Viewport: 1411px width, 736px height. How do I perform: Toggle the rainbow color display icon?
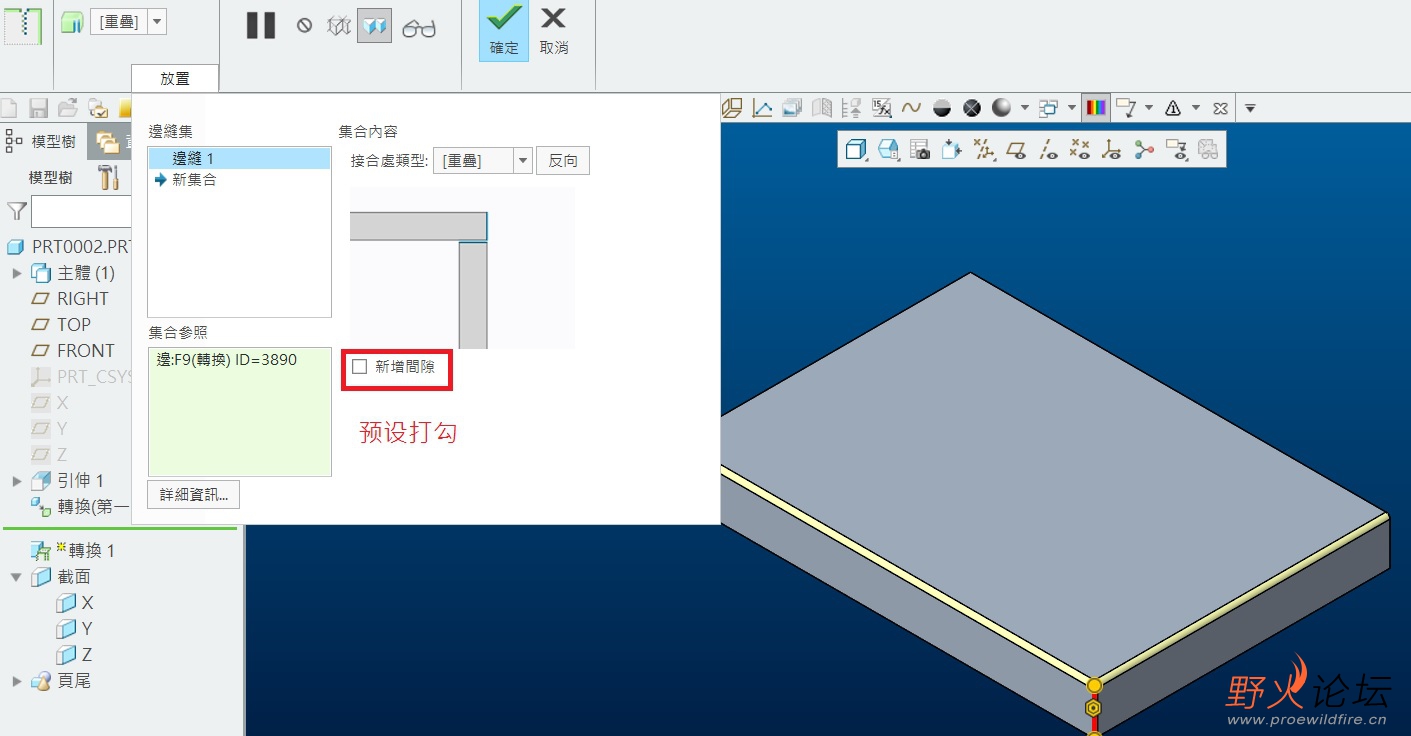(x=1097, y=108)
